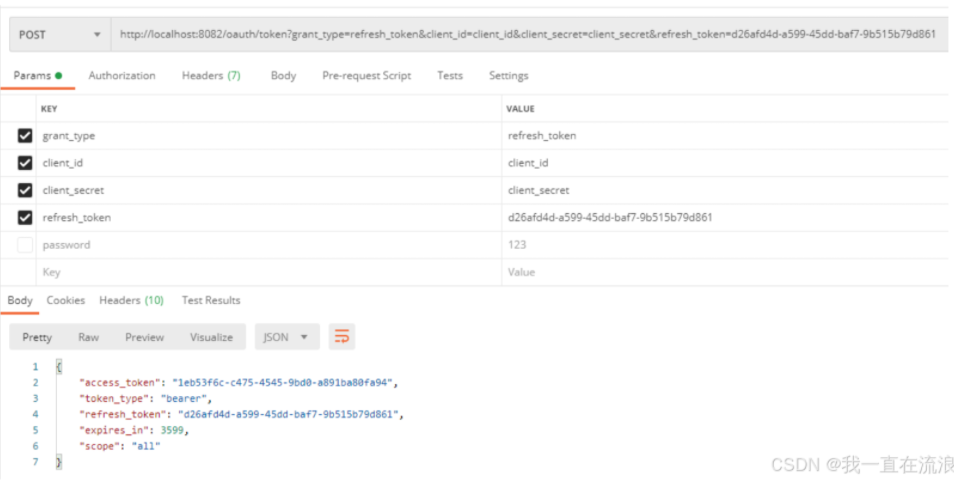Uncheck the client_id parameter checkbox
954x490 pixels.
[x=25, y=163]
